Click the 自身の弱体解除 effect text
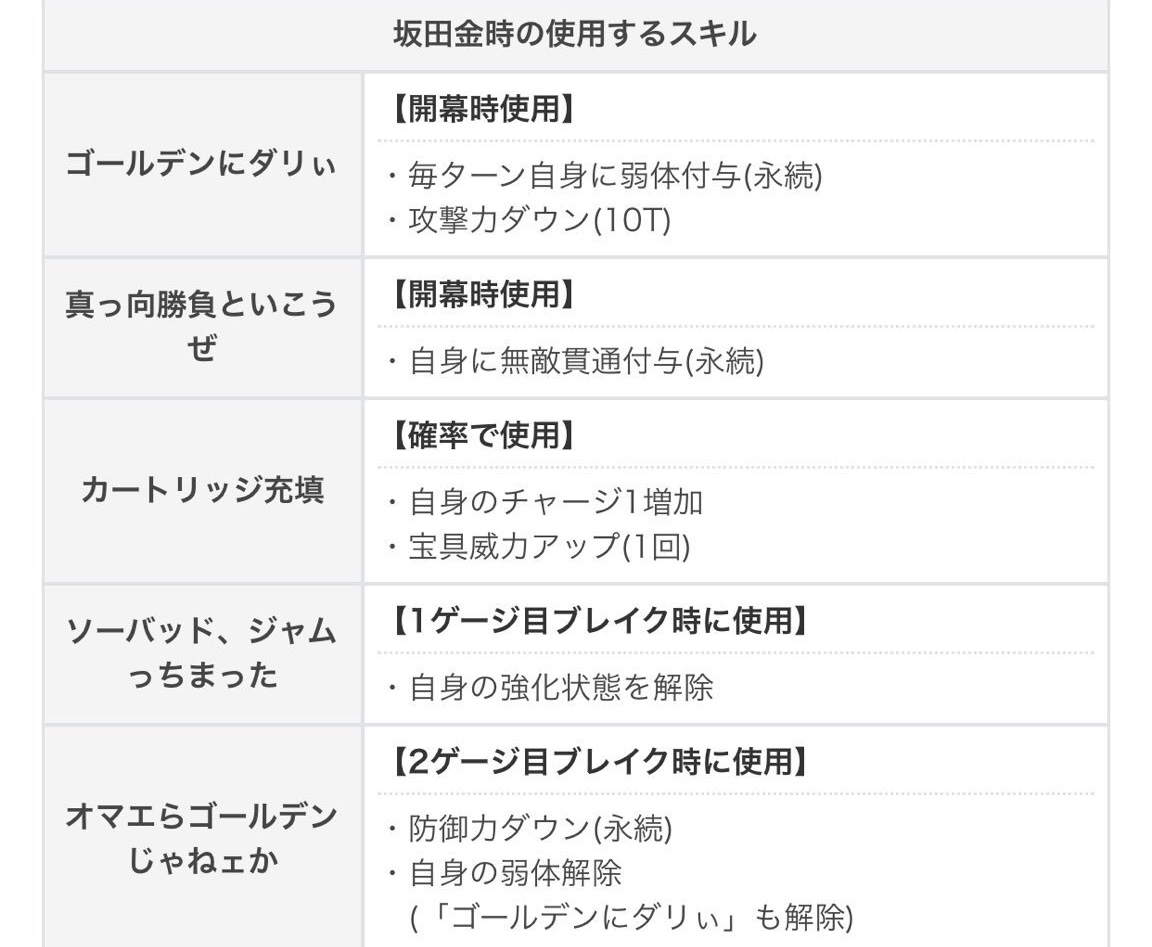Viewport: 1152px width, 947px height. click(505, 872)
